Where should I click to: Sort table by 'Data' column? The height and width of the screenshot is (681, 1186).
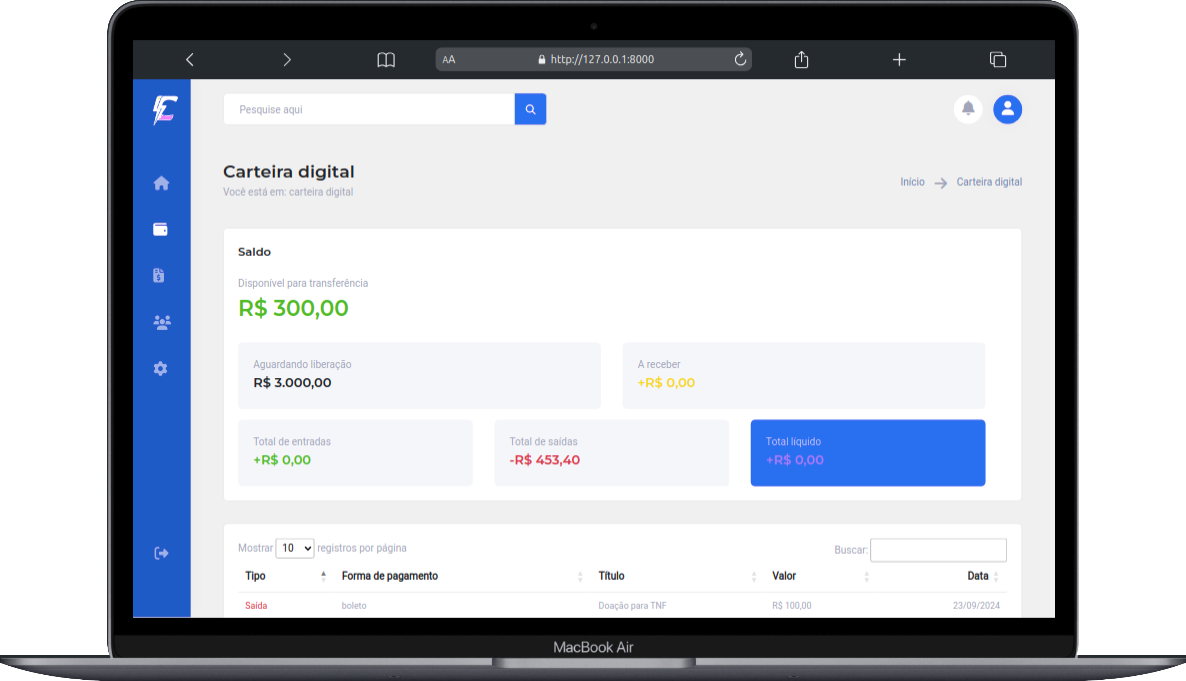942,576
